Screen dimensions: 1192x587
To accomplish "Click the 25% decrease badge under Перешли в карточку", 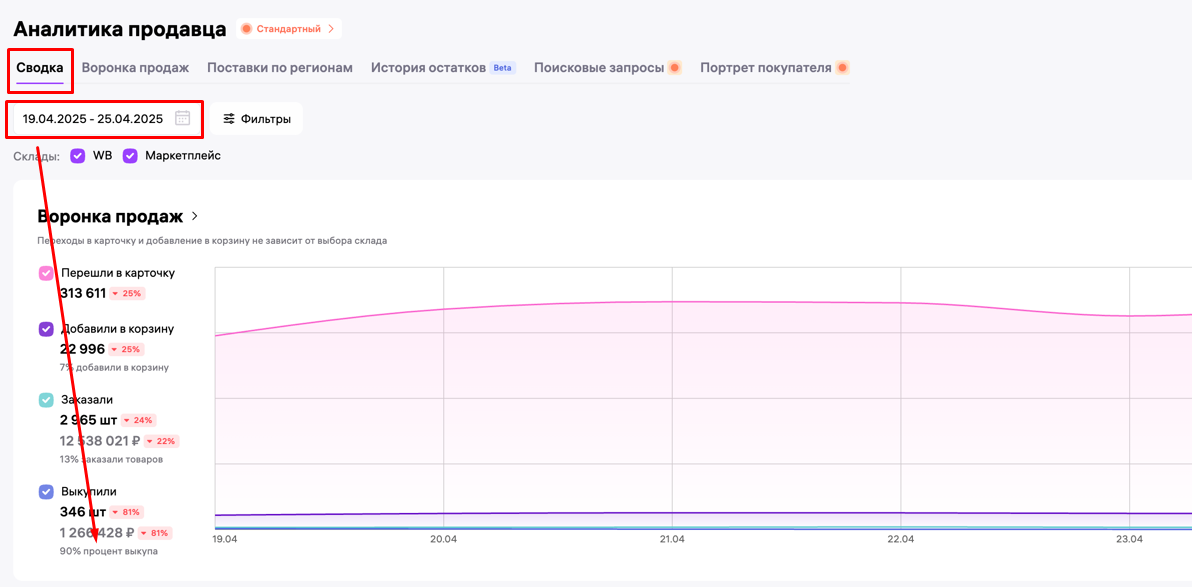I will click(x=127, y=293).
